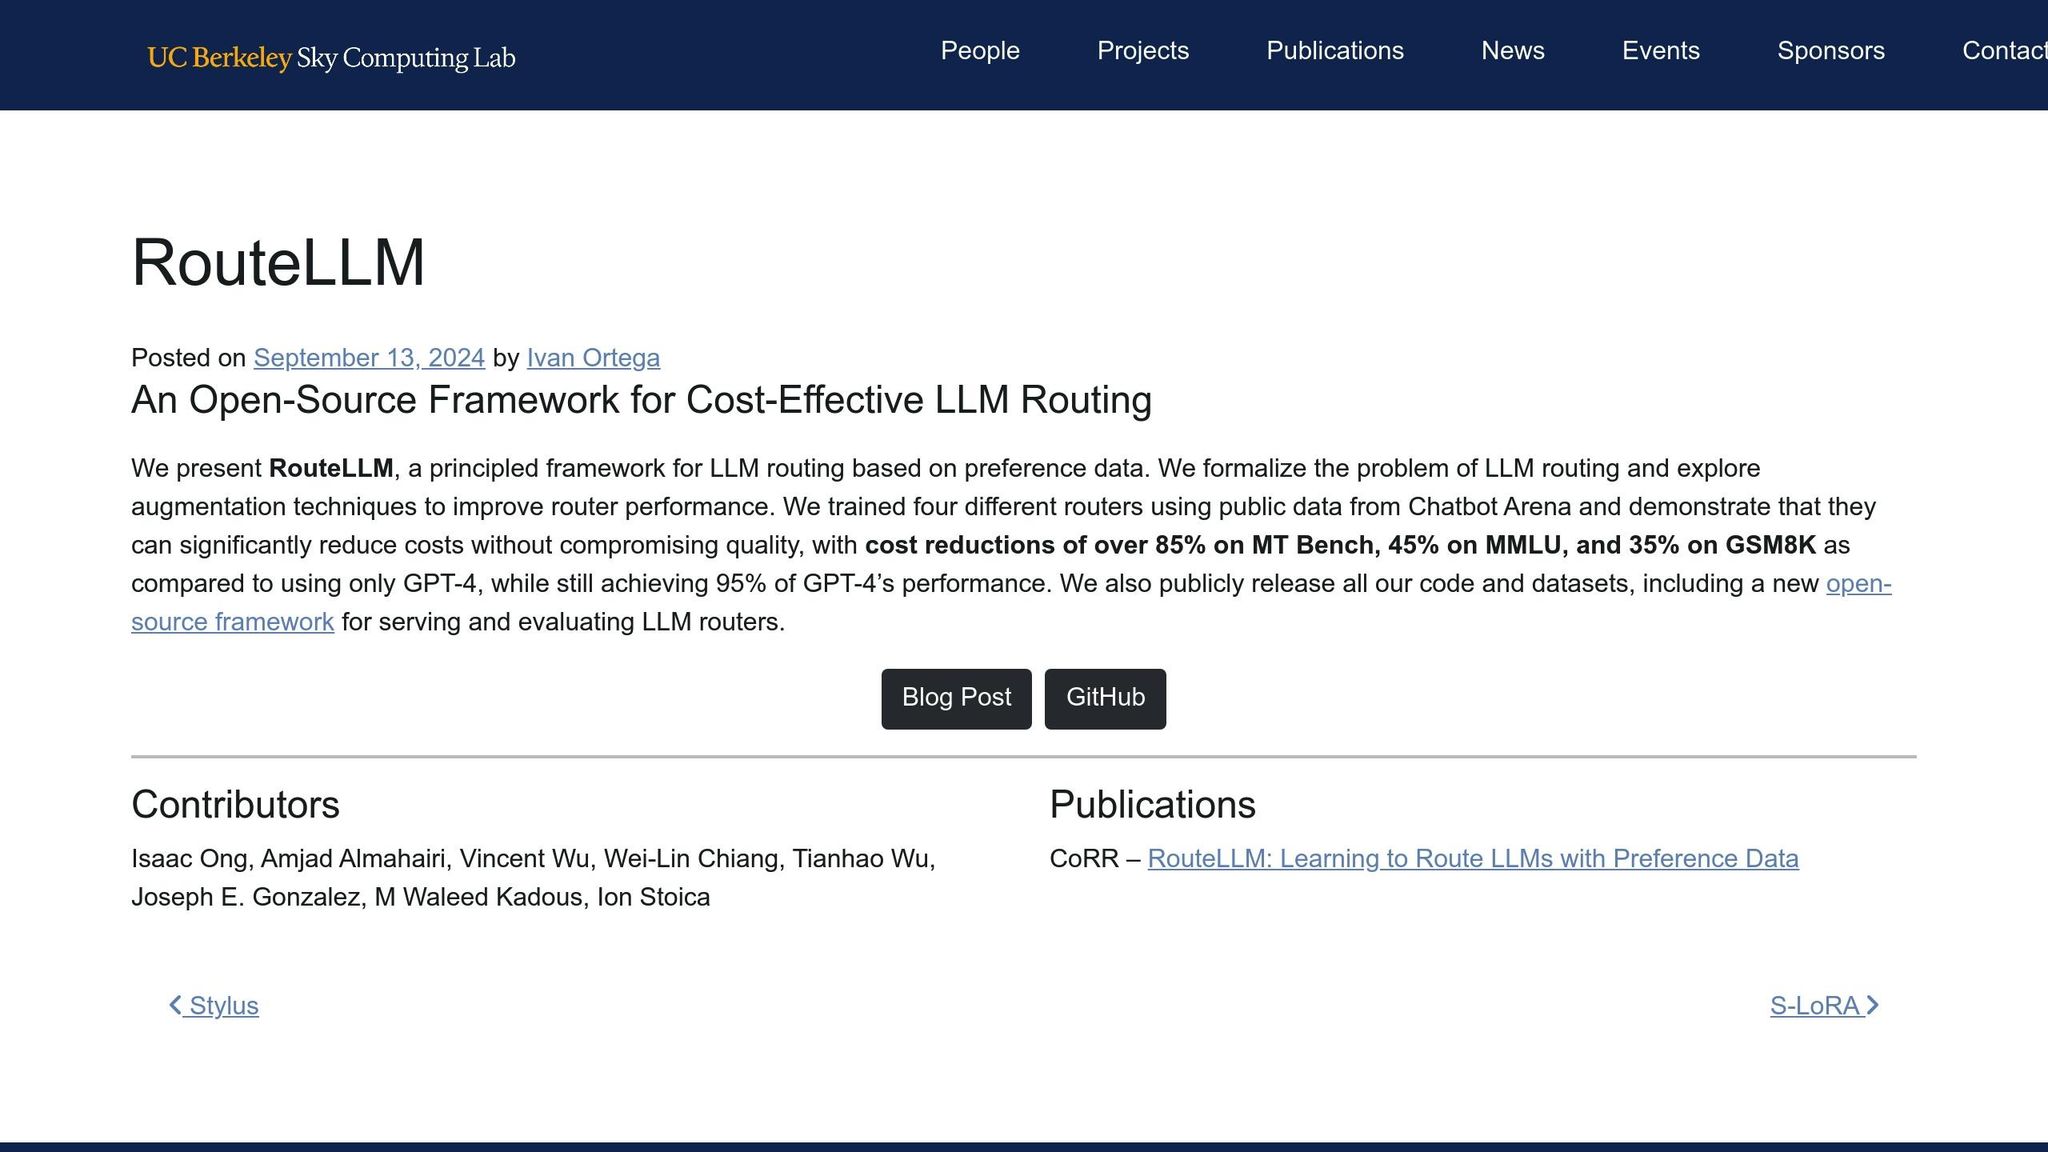Click the right chevron beside S-LoRA
The image size is (2048, 1152).
coord(1872,1006)
